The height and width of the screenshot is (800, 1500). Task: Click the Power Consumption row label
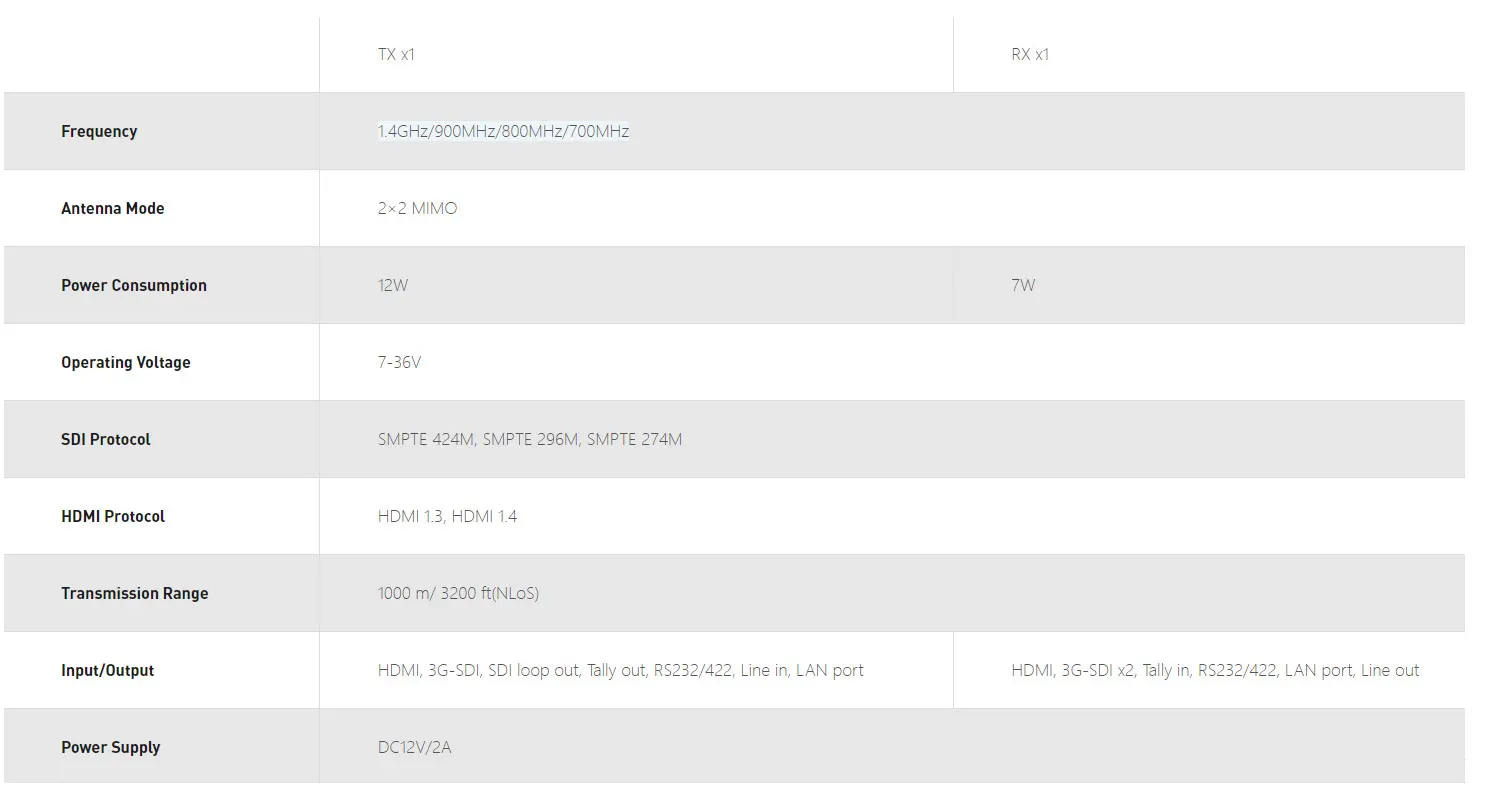134,285
